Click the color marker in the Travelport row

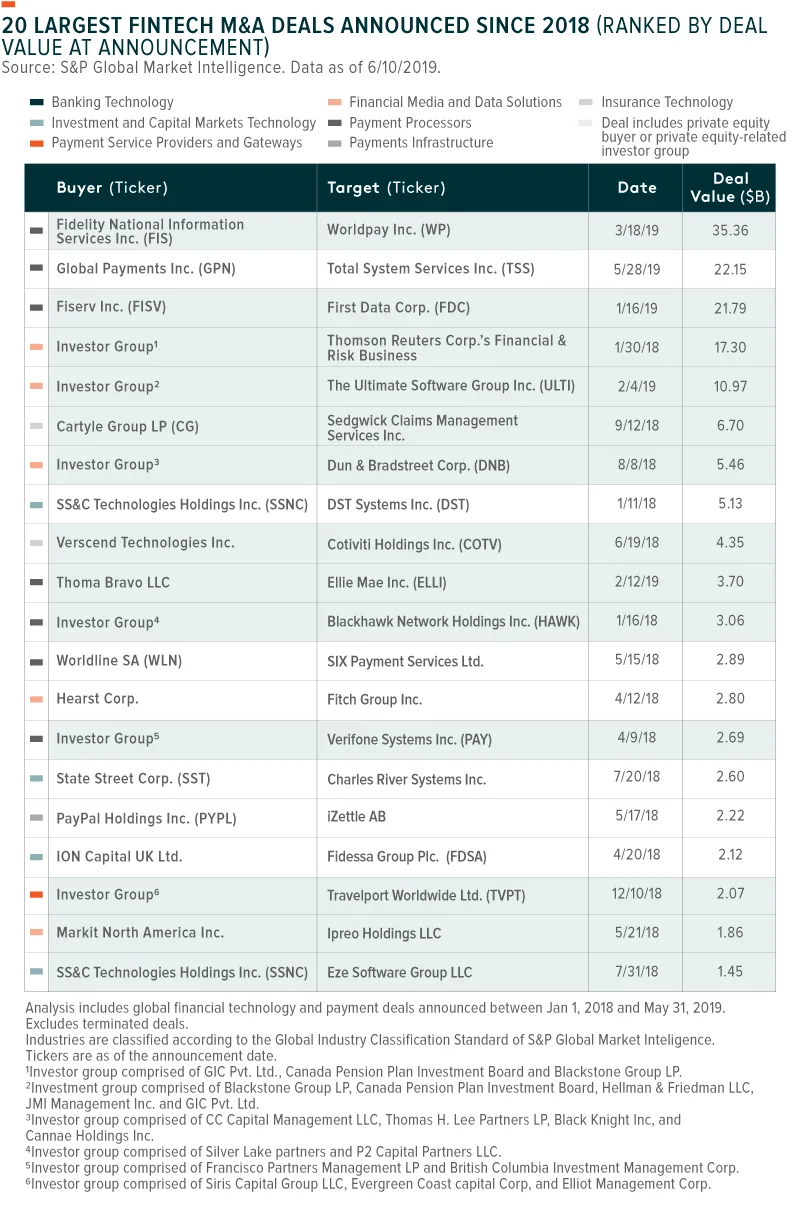click(x=37, y=895)
